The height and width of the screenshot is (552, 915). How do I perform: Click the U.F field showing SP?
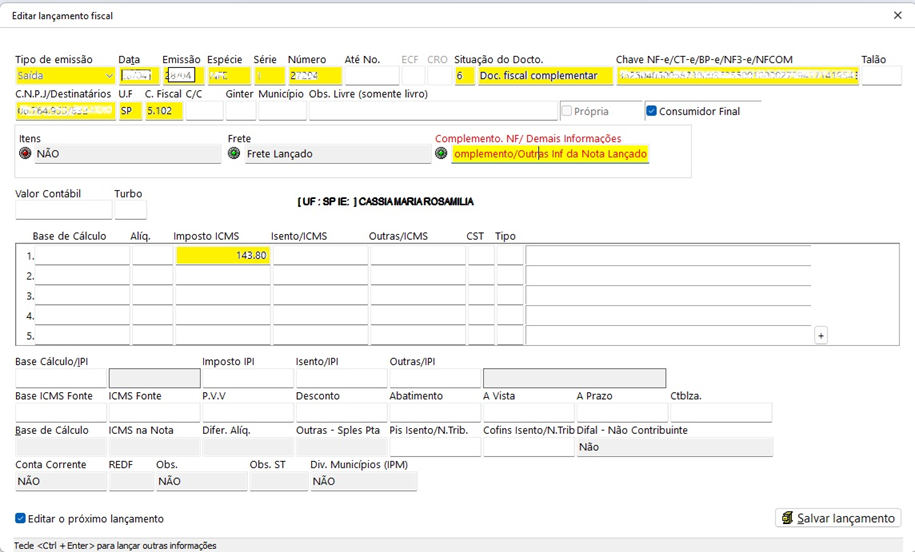pos(131,111)
